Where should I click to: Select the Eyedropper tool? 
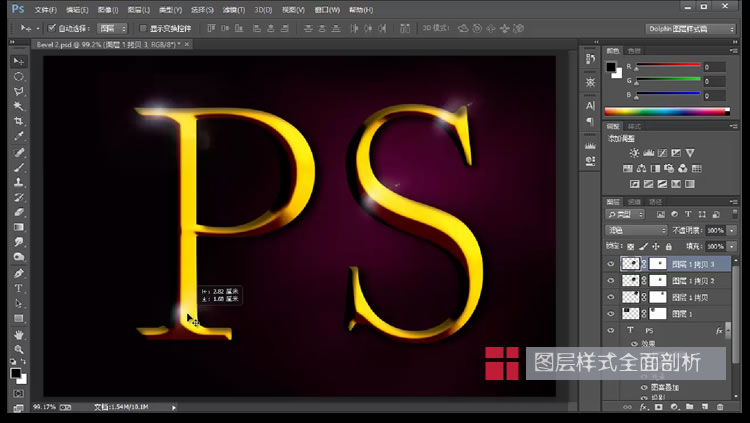click(19, 136)
